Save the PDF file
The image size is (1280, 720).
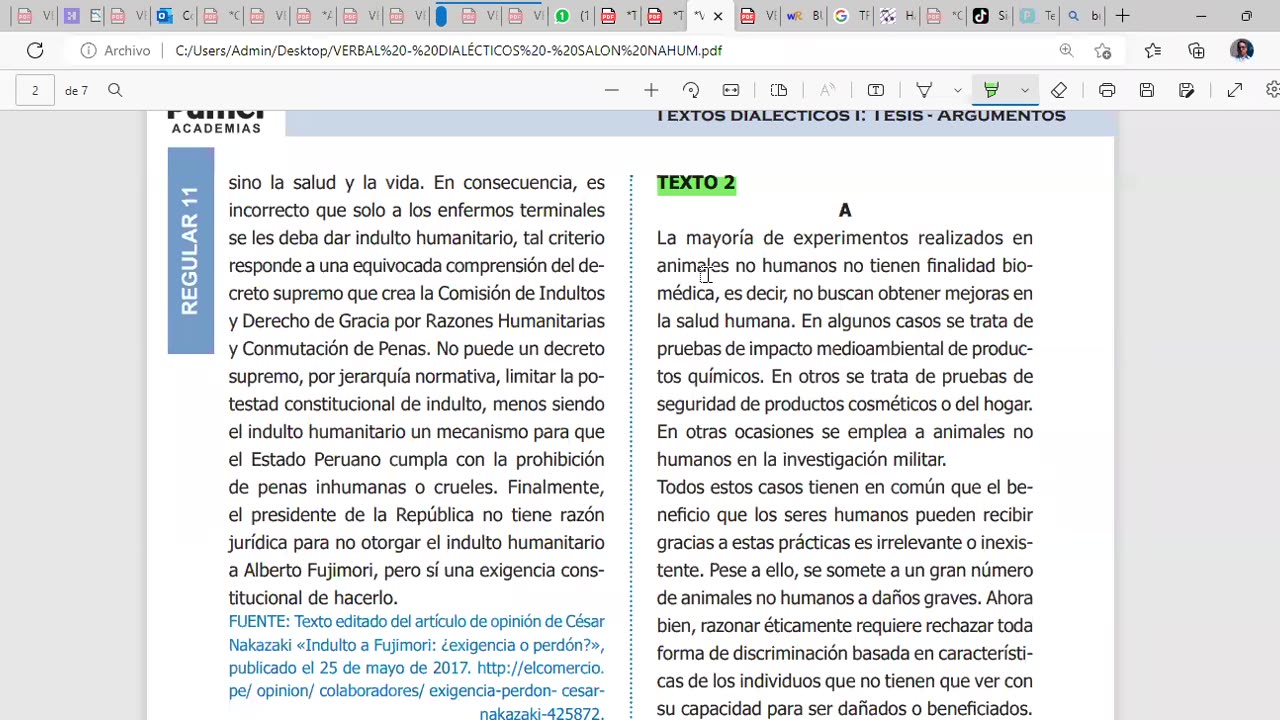[1147, 90]
